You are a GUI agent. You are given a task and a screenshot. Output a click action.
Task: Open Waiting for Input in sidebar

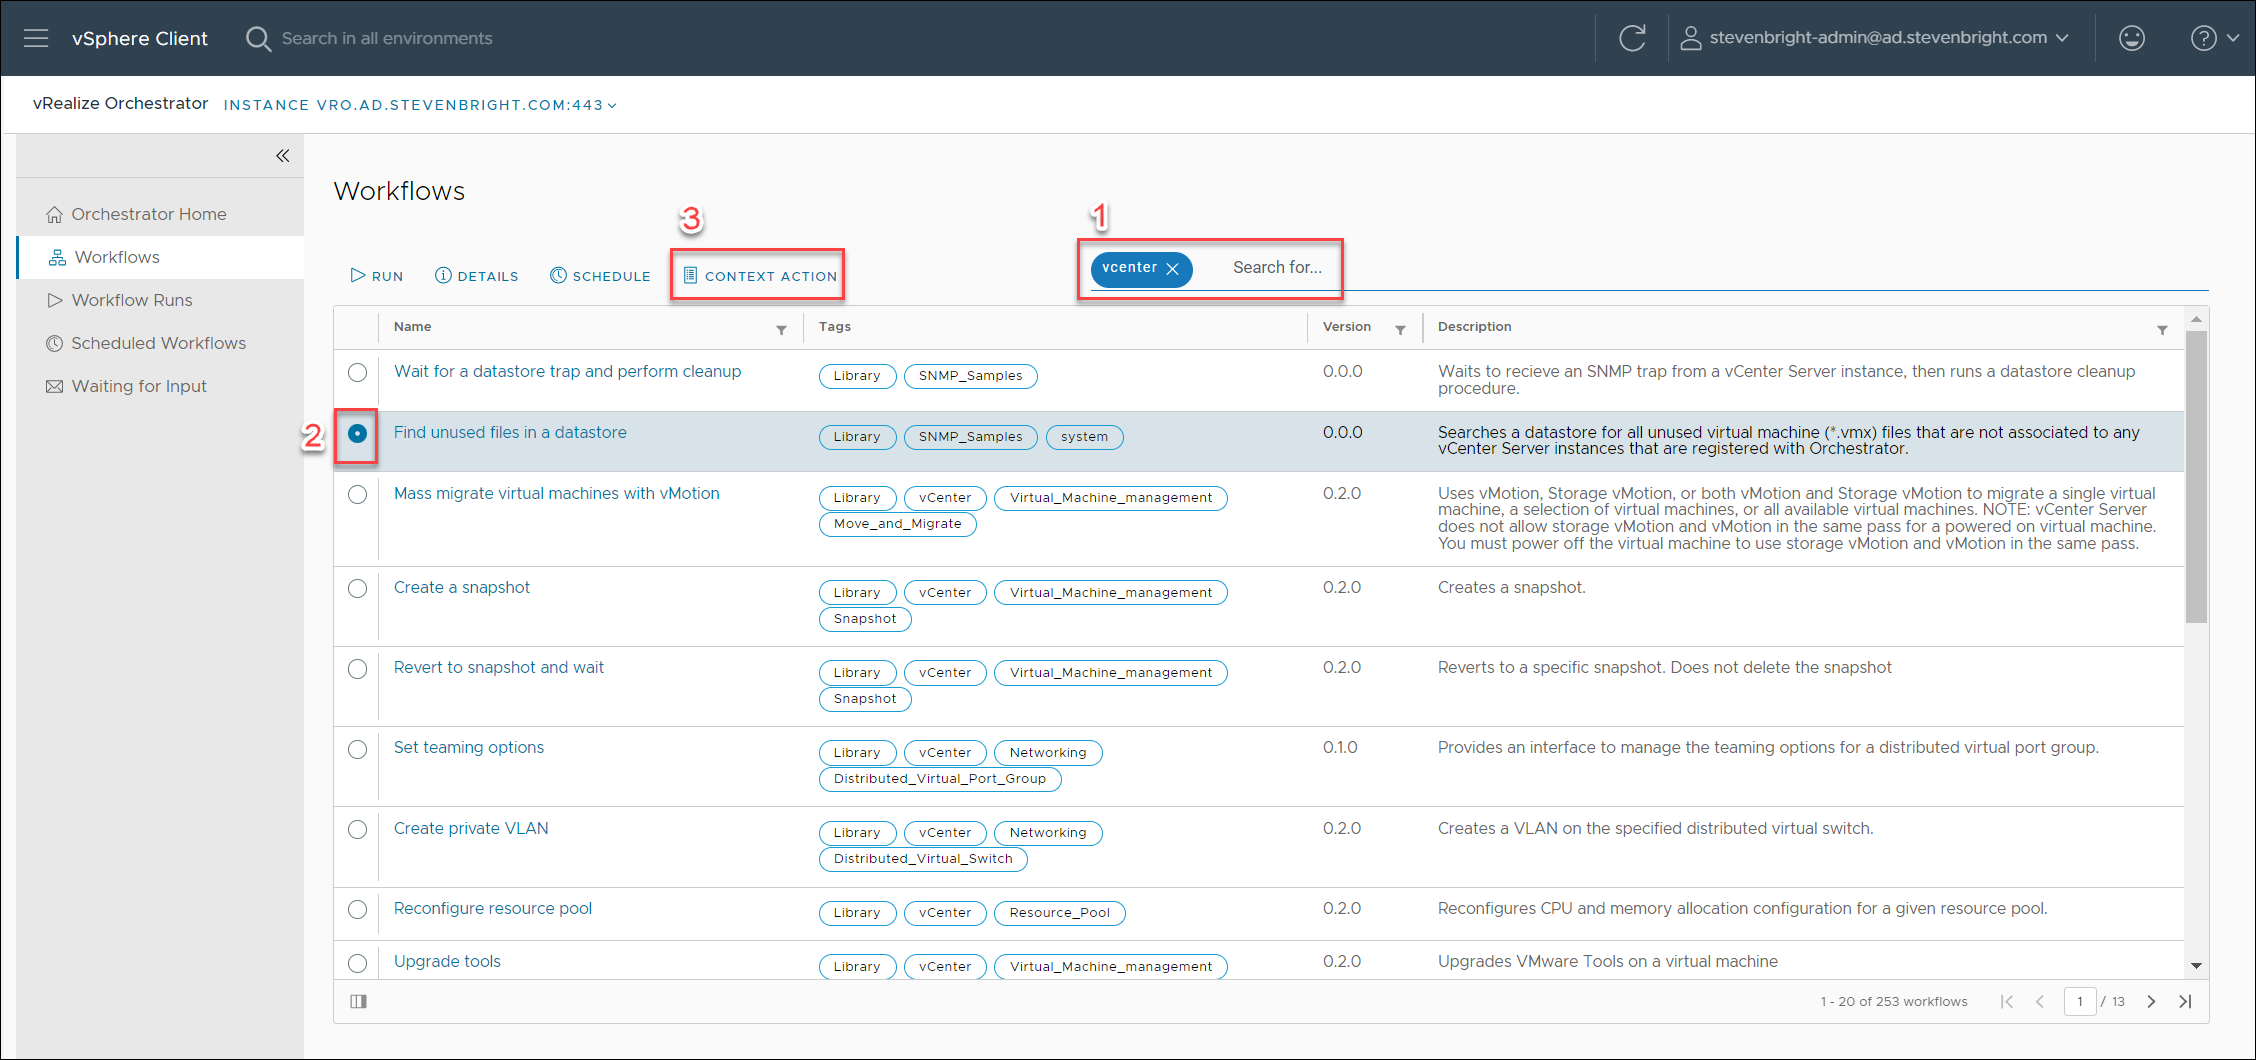pos(160,386)
